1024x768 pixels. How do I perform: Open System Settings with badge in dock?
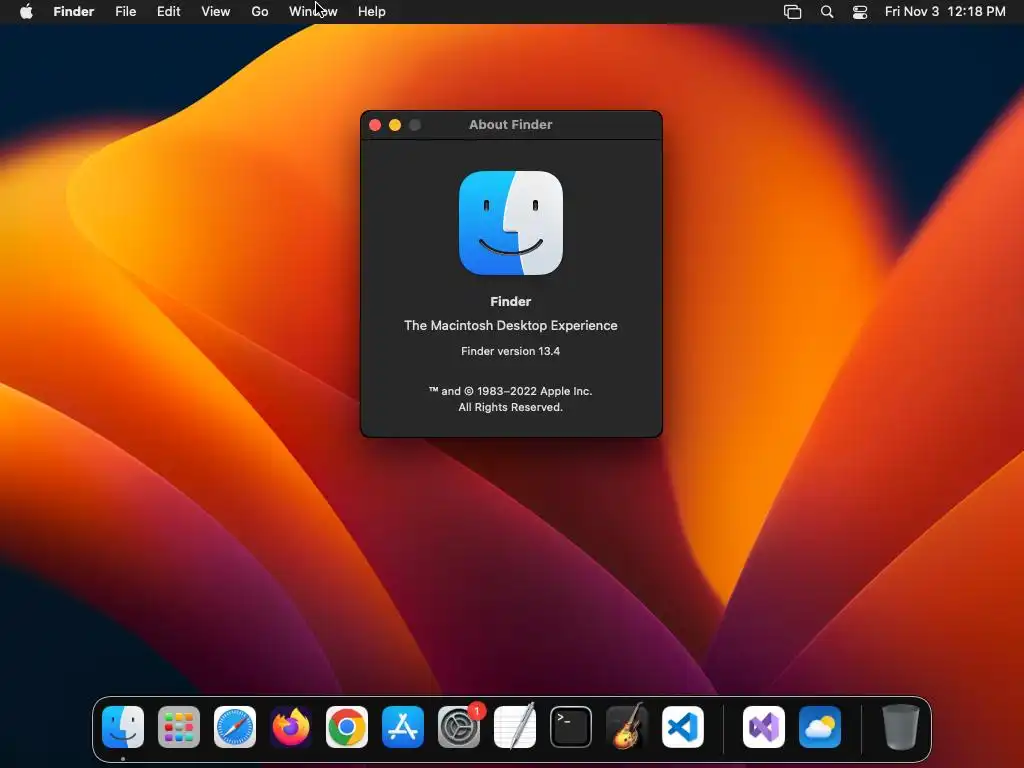(459, 727)
